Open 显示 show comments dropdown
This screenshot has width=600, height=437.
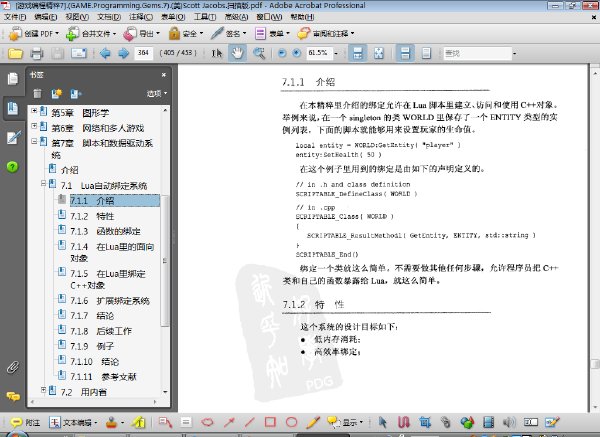[x=345, y=422]
